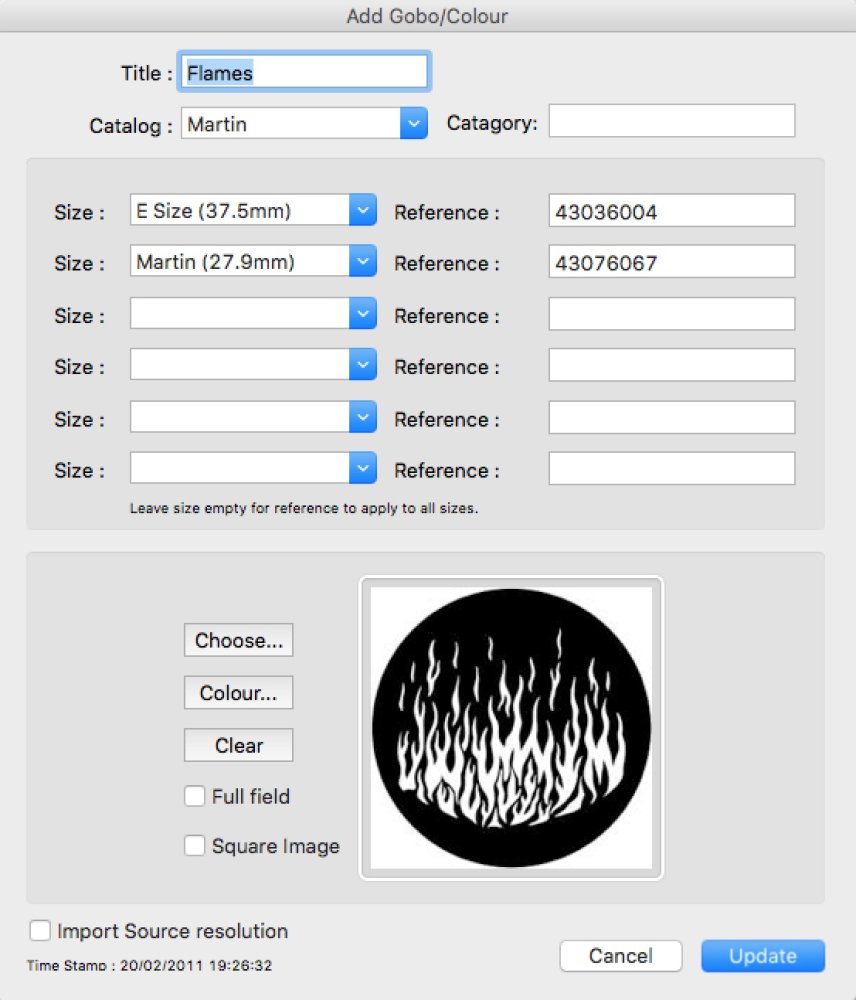Expand the fifth Size dropdown
The height and width of the screenshot is (1000, 856).
pos(362,417)
